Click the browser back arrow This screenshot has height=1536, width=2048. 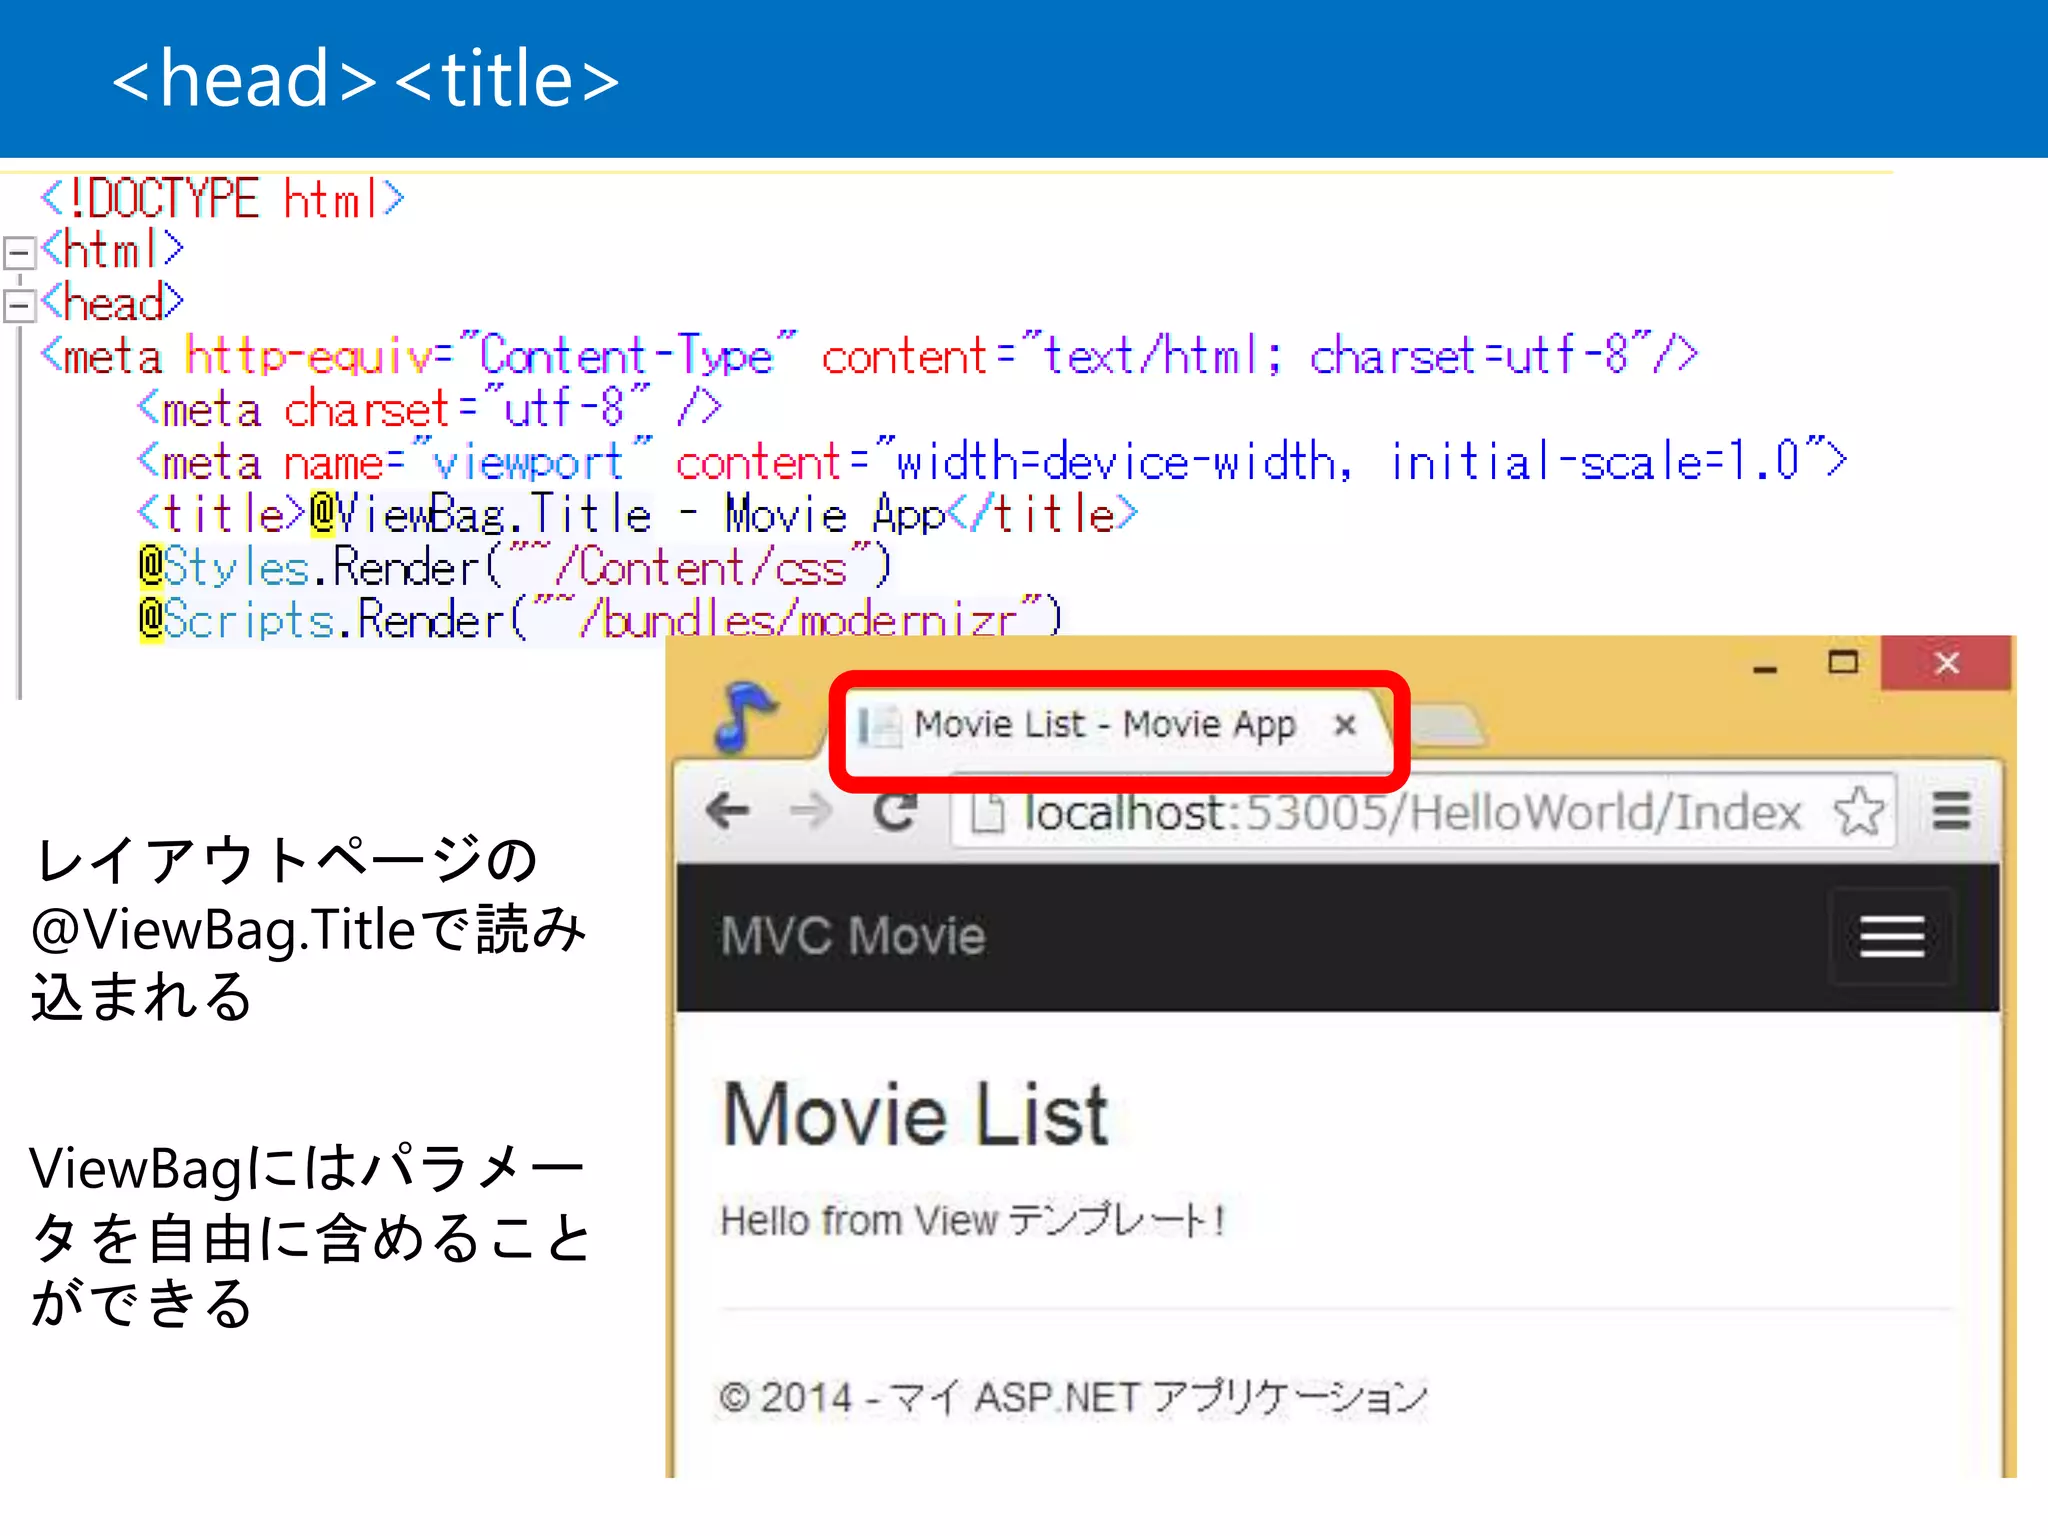pyautogui.click(x=728, y=810)
